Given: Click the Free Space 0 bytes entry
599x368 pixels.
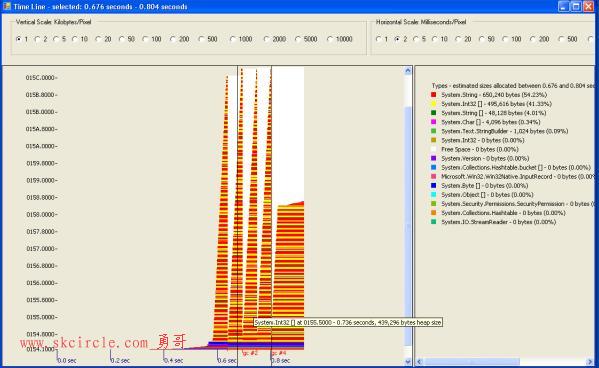Looking at the screenshot, I should 480,149.
